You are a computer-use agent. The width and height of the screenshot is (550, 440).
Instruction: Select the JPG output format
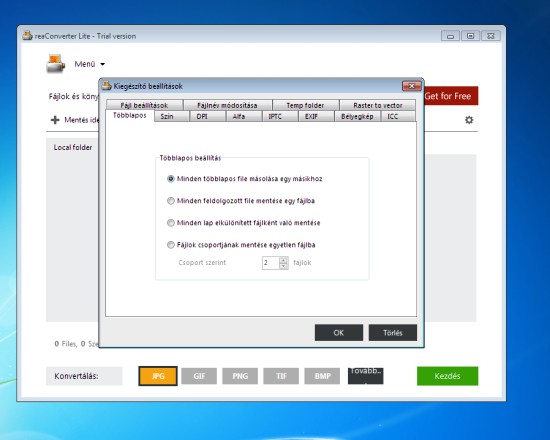coord(158,376)
